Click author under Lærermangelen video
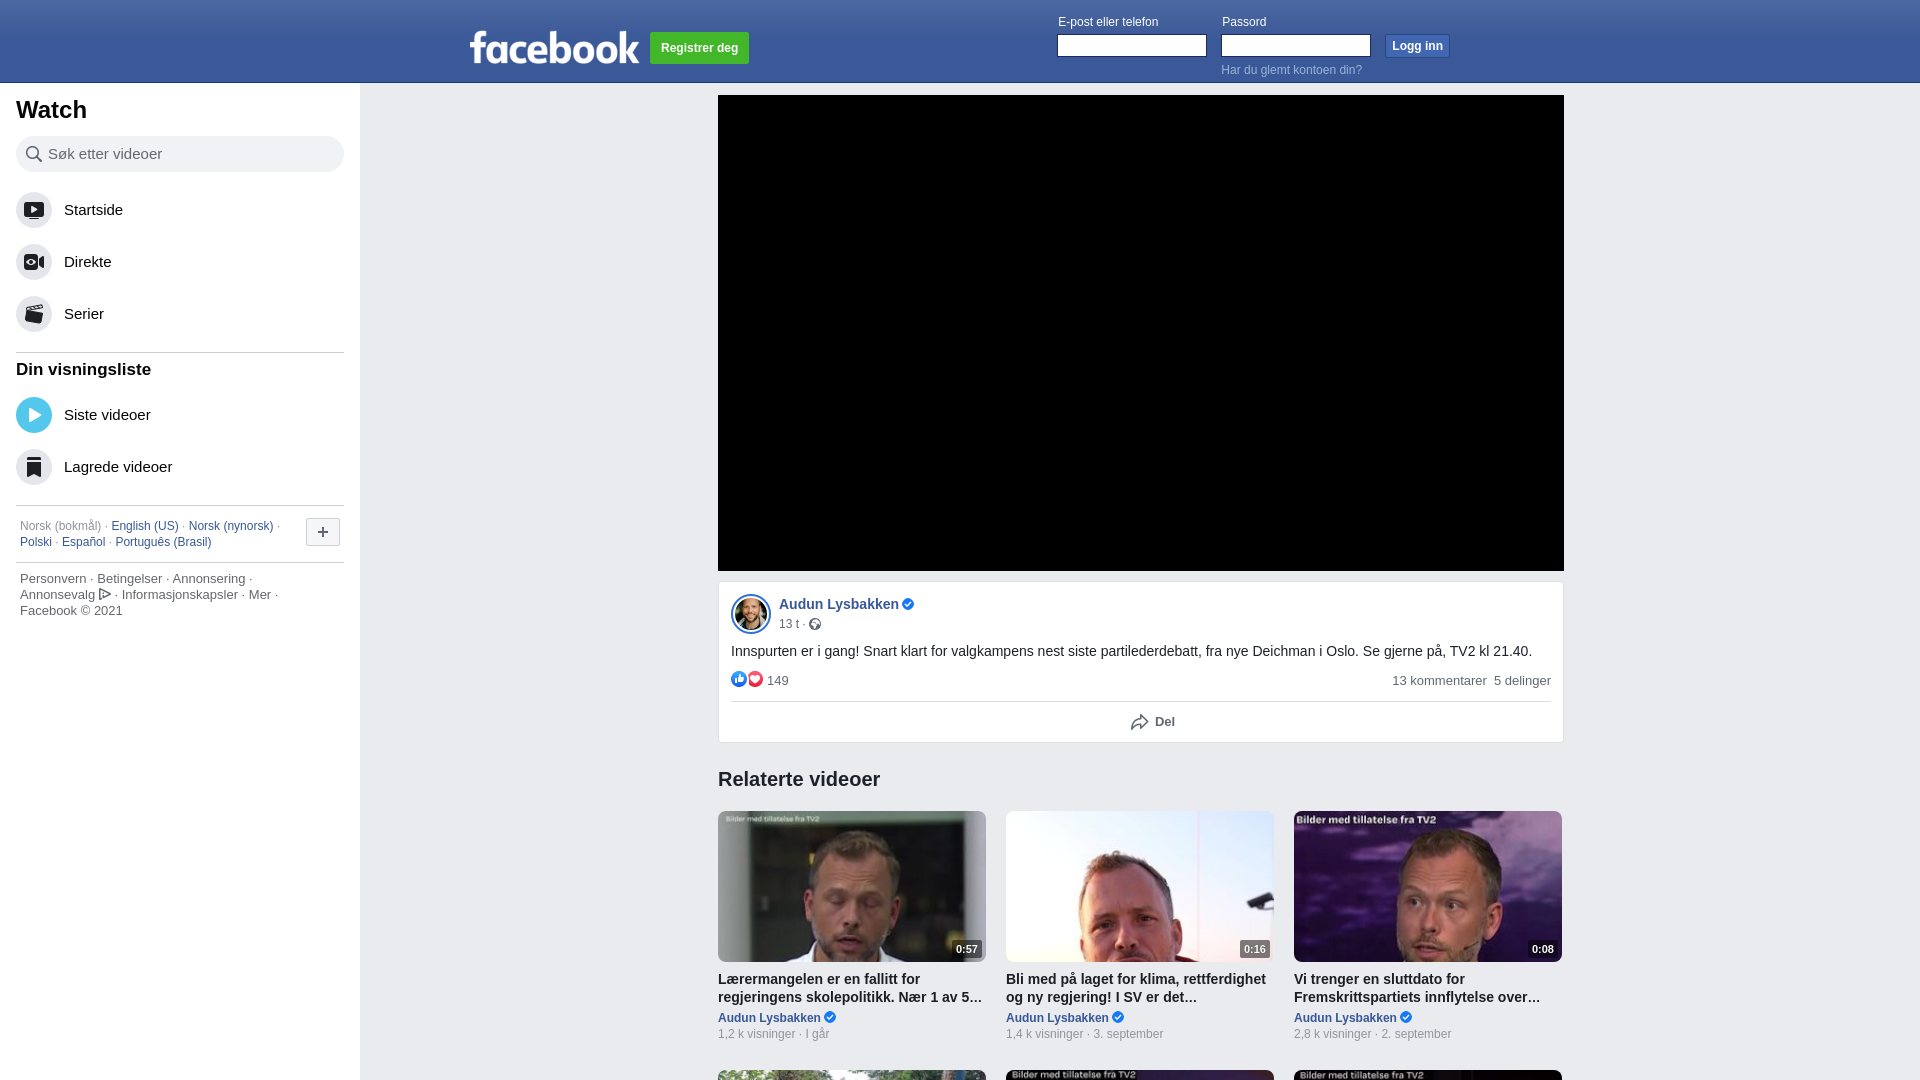 769,1018
